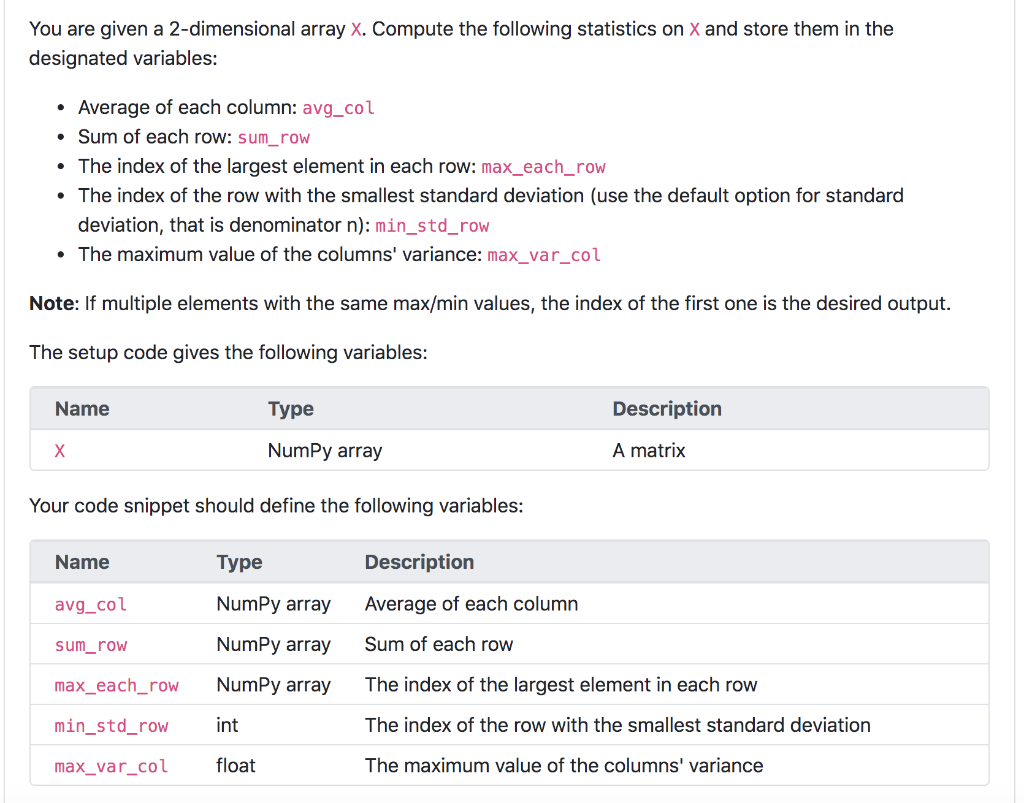This screenshot has width=1024, height=803.
Task: Click the bold 'Note' text
Action: pos(52,304)
